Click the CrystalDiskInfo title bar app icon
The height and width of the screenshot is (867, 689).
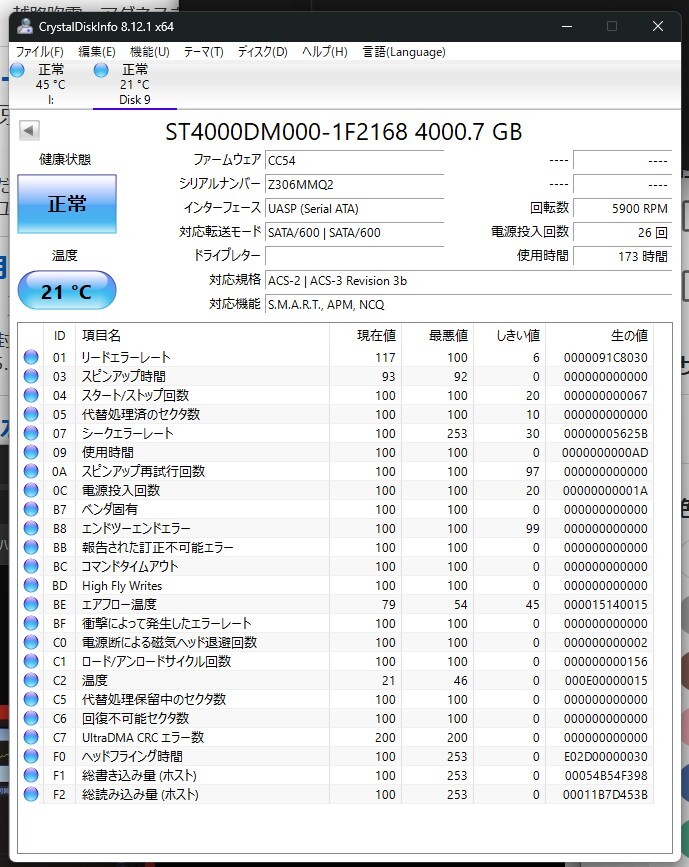[x=25, y=26]
